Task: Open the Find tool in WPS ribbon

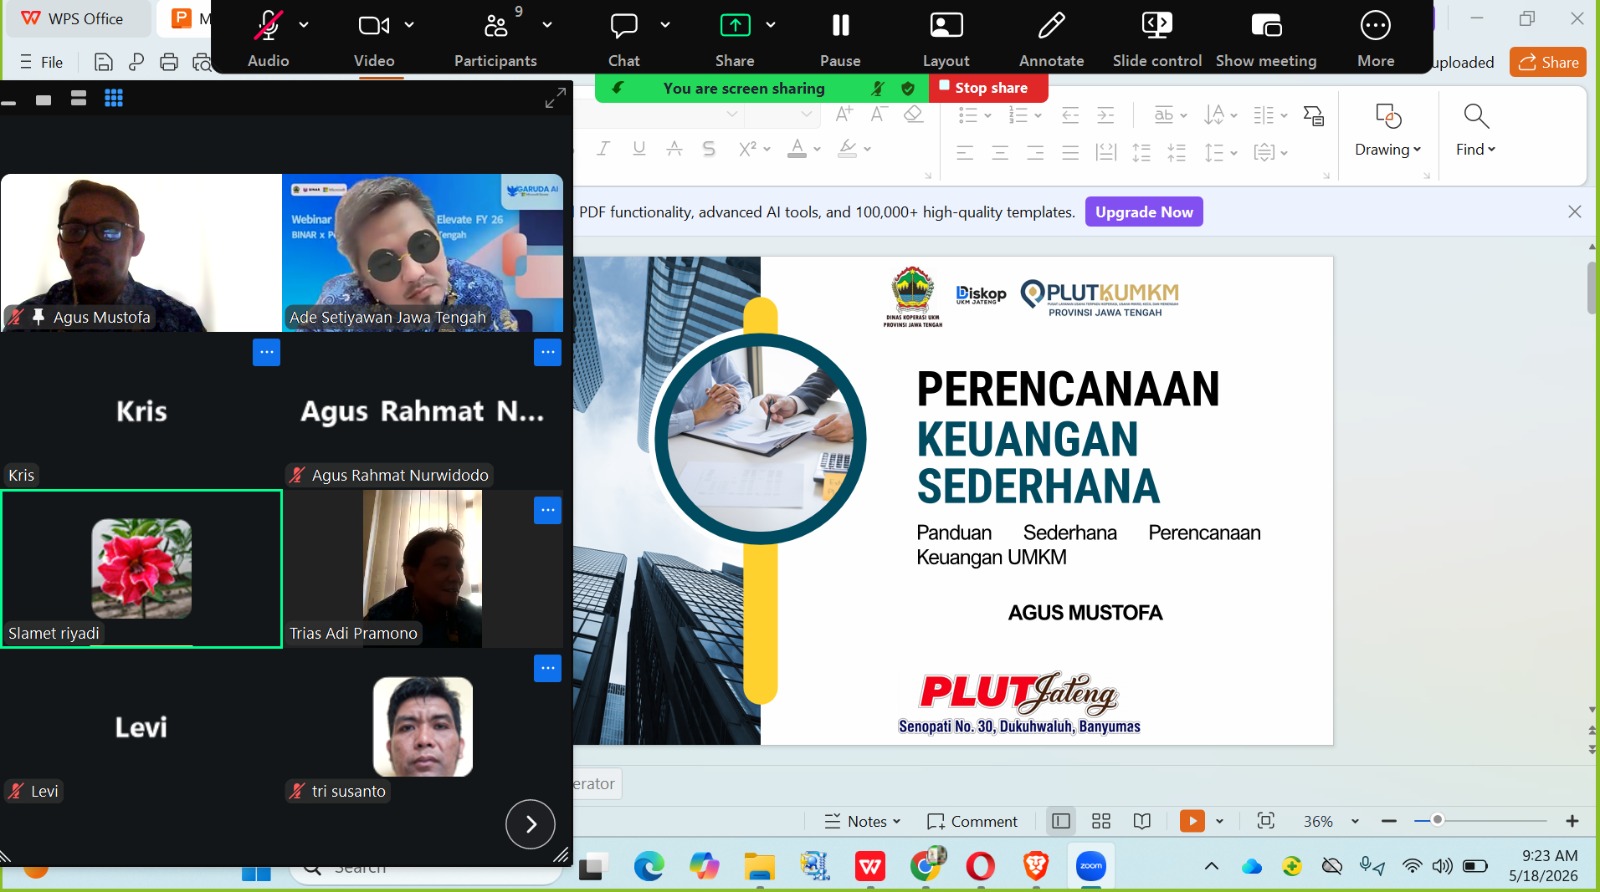Action: pos(1476,130)
